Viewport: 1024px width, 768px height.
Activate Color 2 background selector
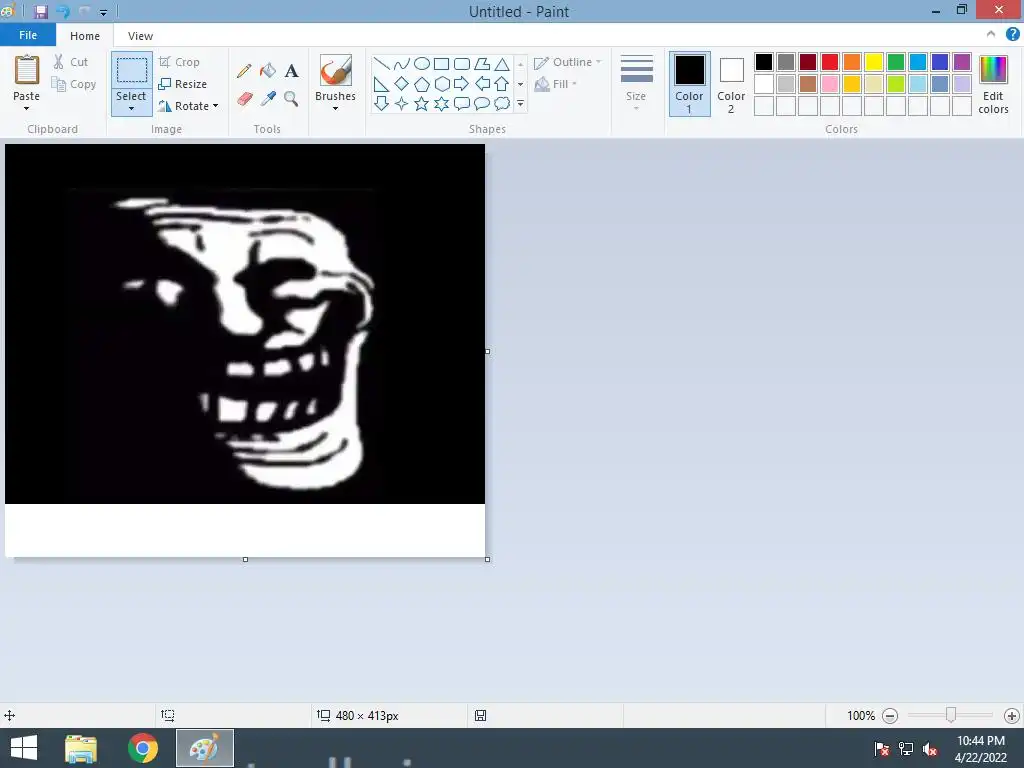pyautogui.click(x=731, y=84)
